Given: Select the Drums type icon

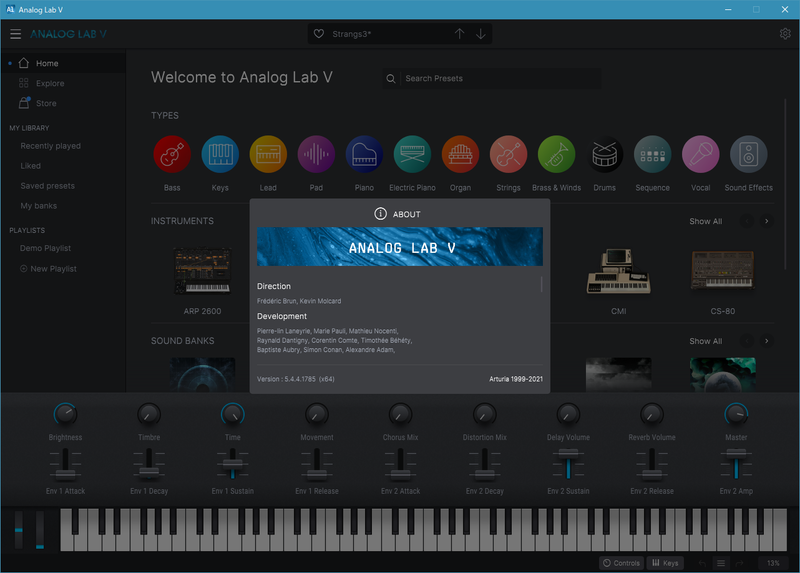Looking at the screenshot, I should tap(604, 154).
